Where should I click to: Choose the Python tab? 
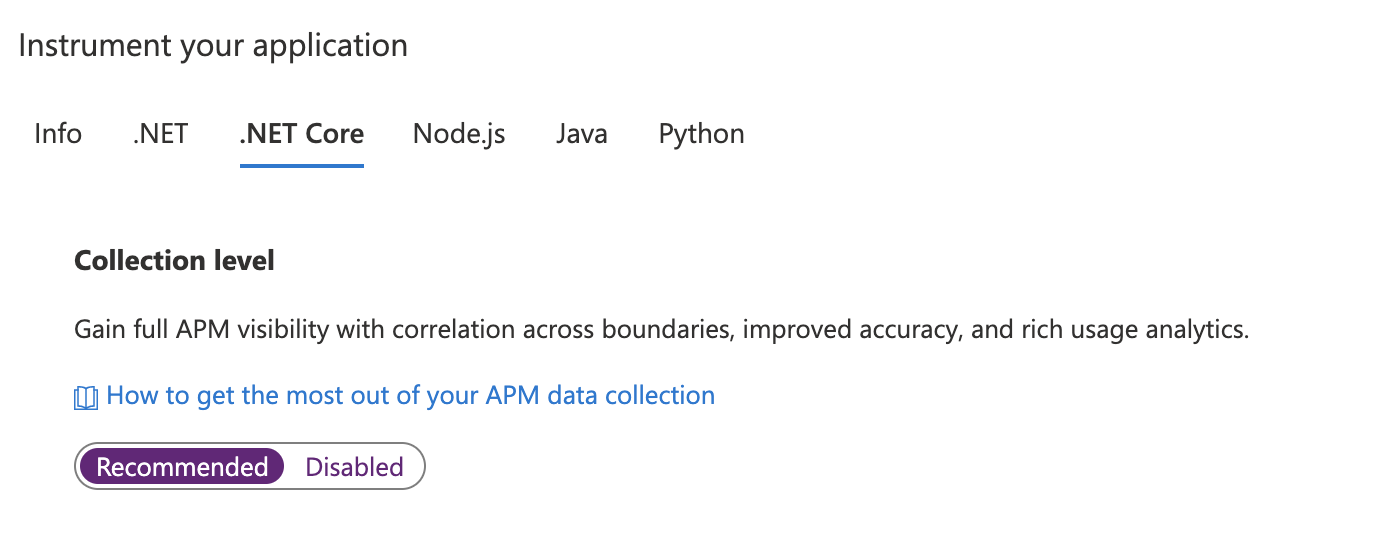coord(701,134)
